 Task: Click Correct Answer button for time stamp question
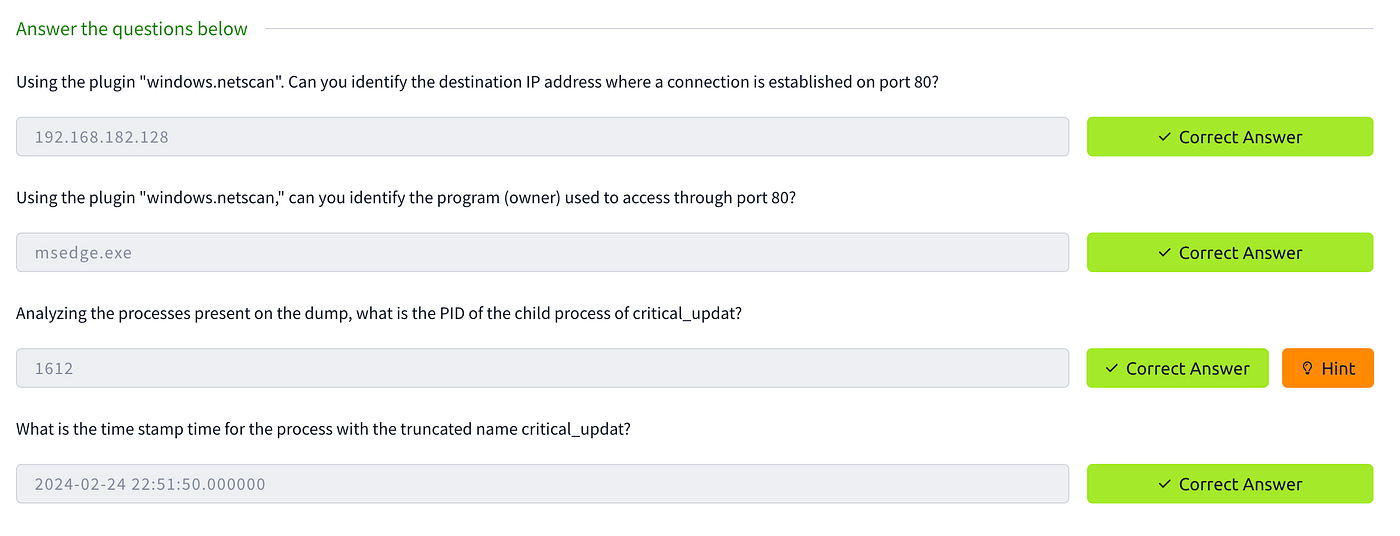pyautogui.click(x=1230, y=484)
